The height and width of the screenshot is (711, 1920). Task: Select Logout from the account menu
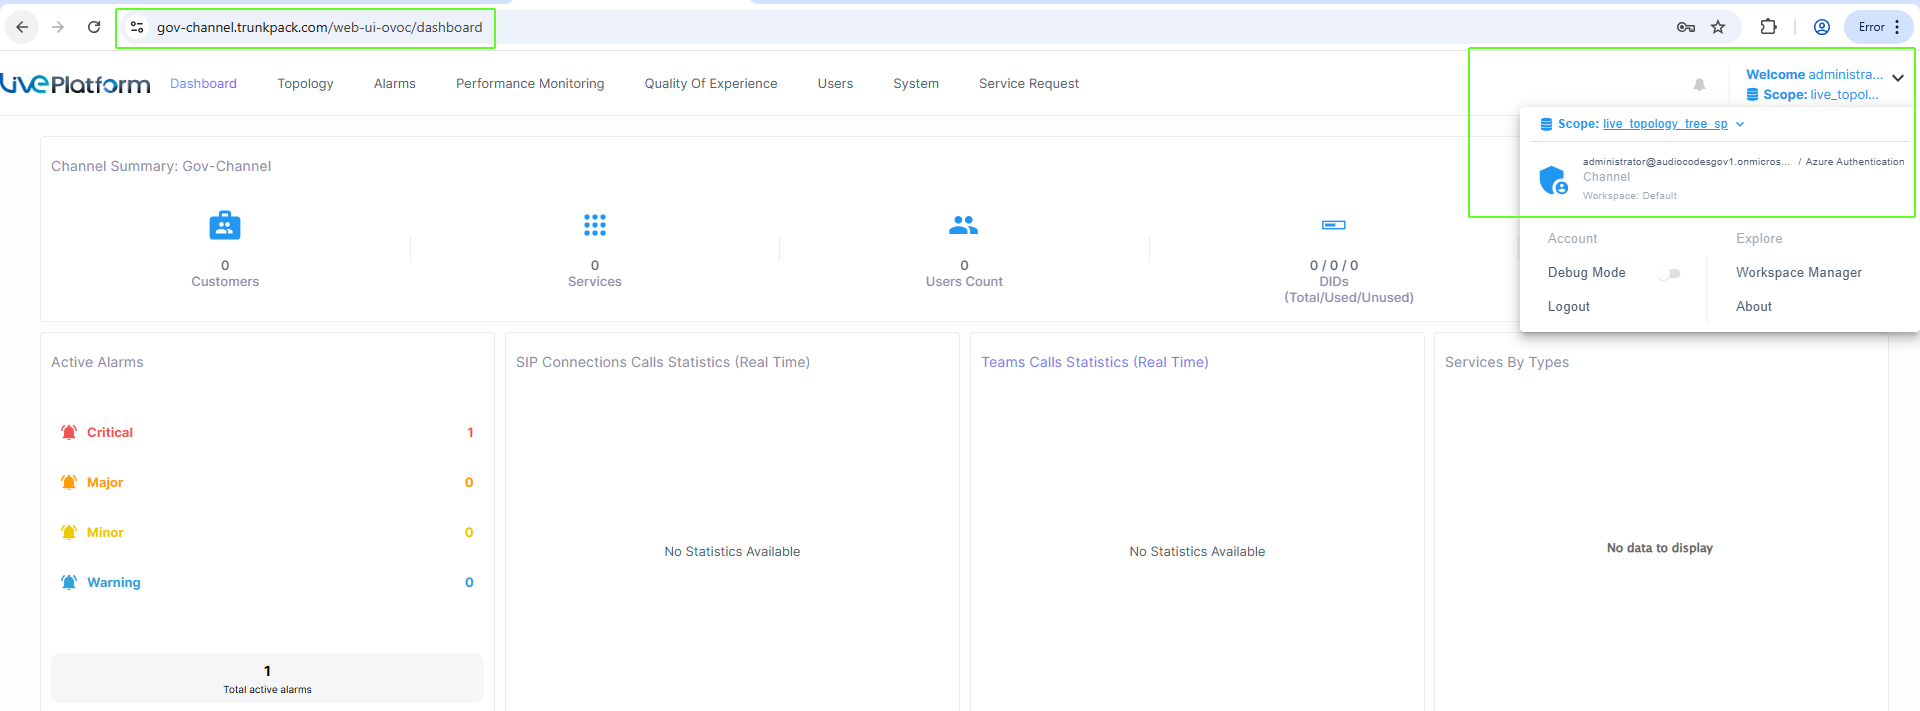point(1568,307)
